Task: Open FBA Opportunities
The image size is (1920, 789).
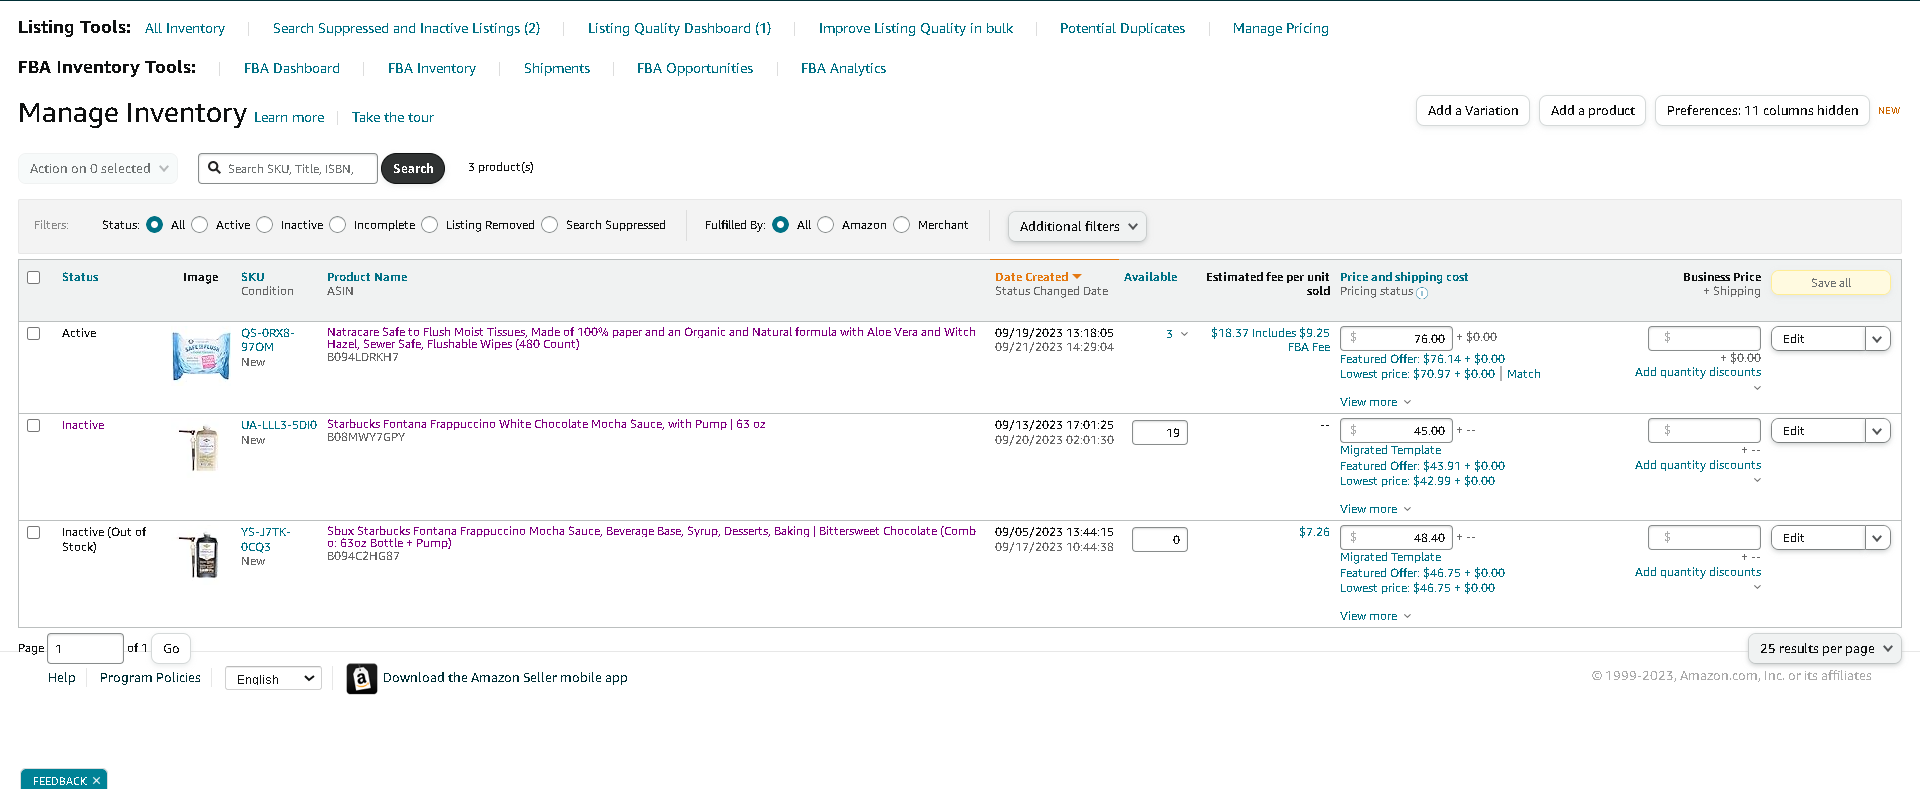Action: 695,68
